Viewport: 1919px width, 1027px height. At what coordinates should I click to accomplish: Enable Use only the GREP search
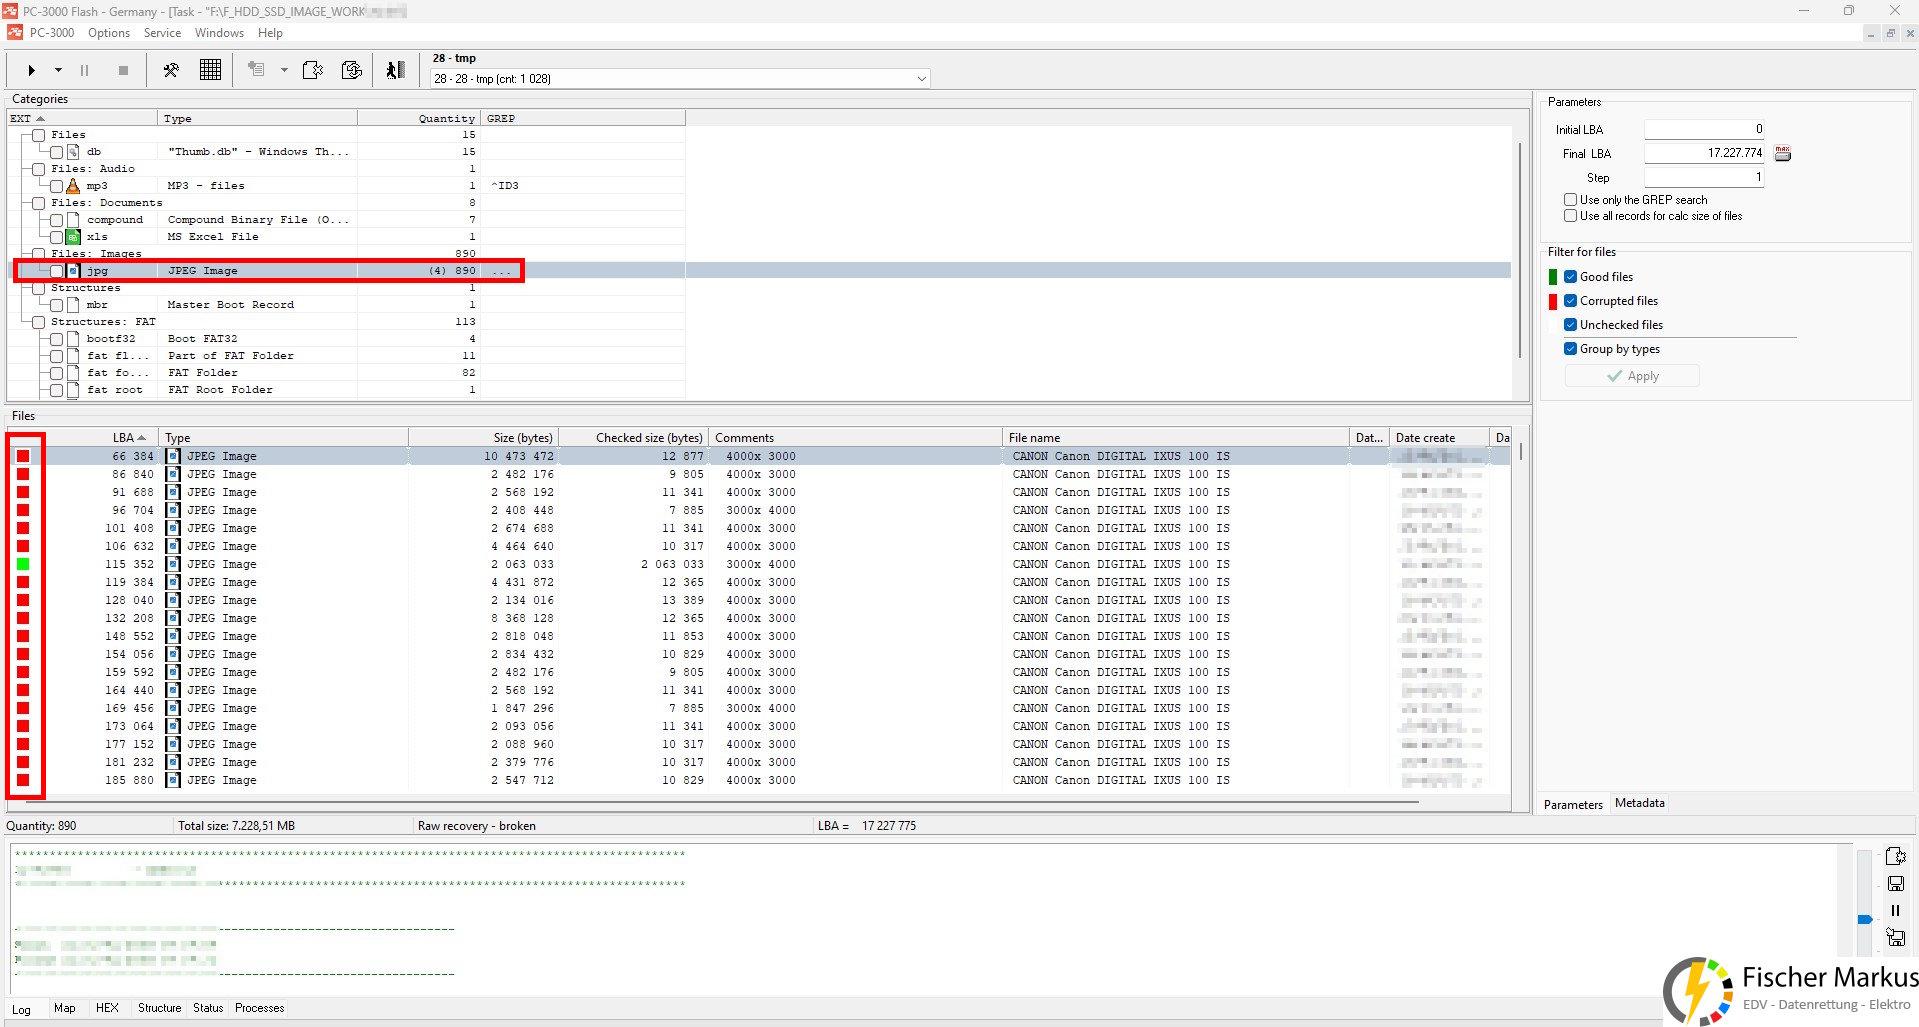tap(1570, 200)
